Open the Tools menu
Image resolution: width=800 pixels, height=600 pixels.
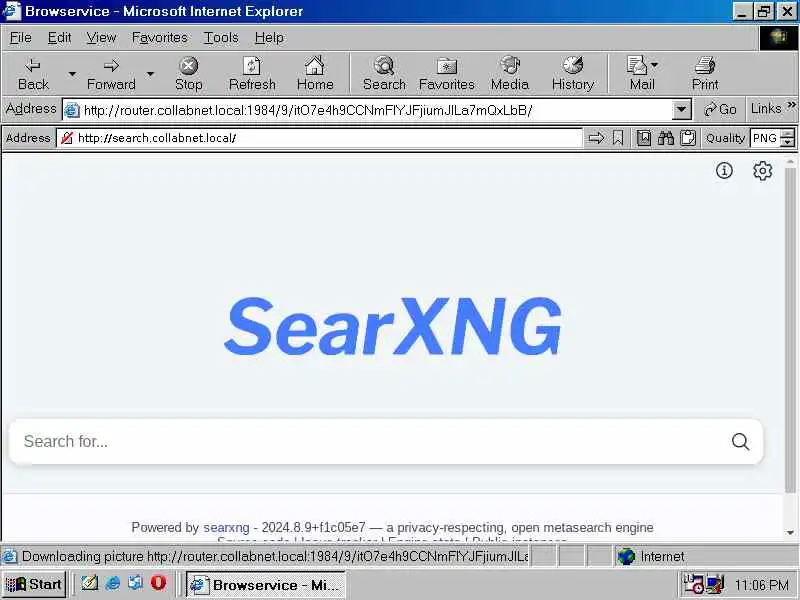221,38
